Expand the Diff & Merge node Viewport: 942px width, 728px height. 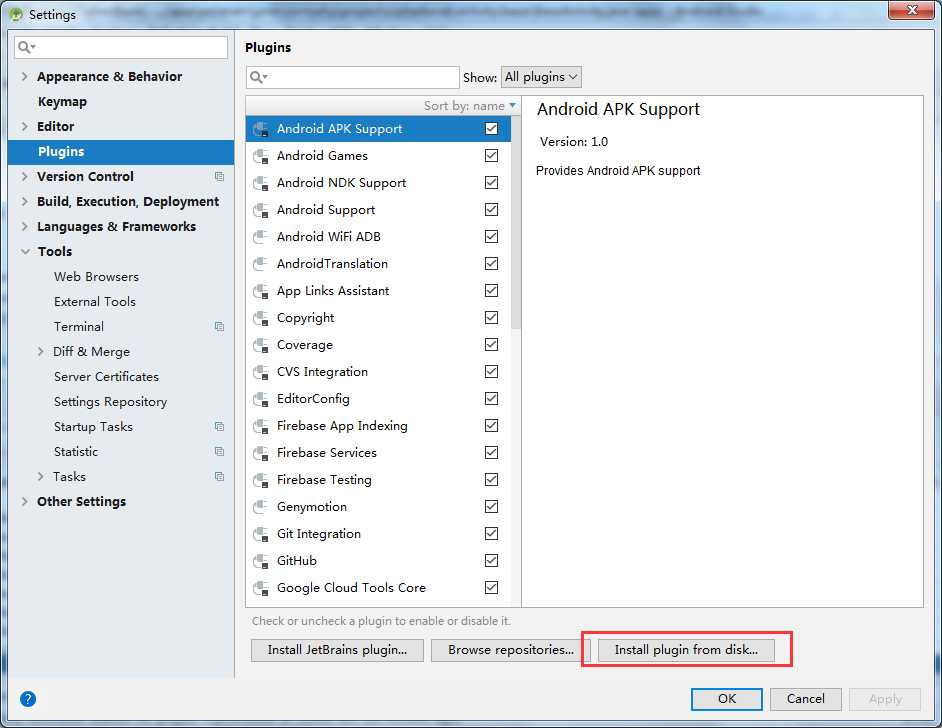40,351
